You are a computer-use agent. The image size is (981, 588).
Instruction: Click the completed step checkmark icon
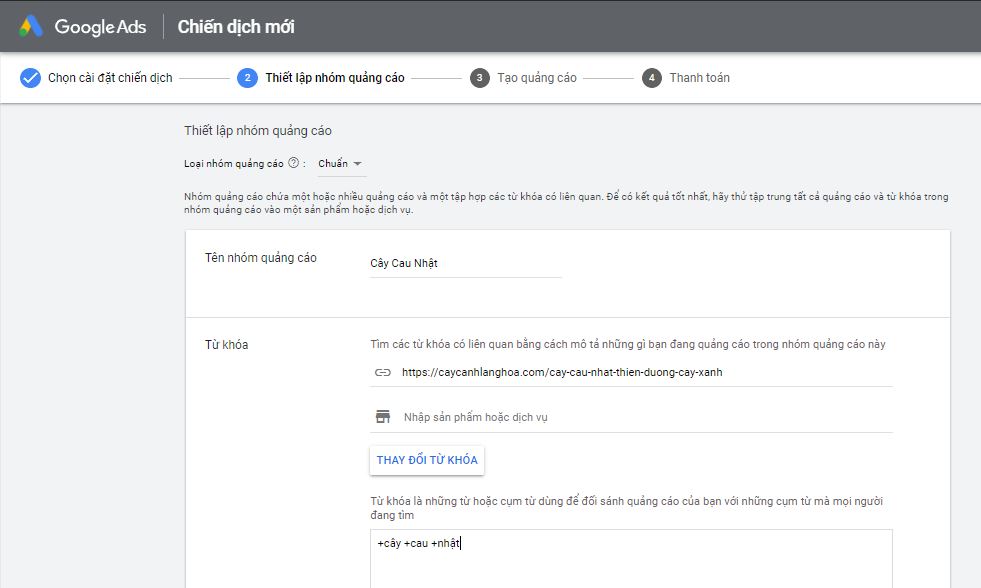[x=30, y=78]
